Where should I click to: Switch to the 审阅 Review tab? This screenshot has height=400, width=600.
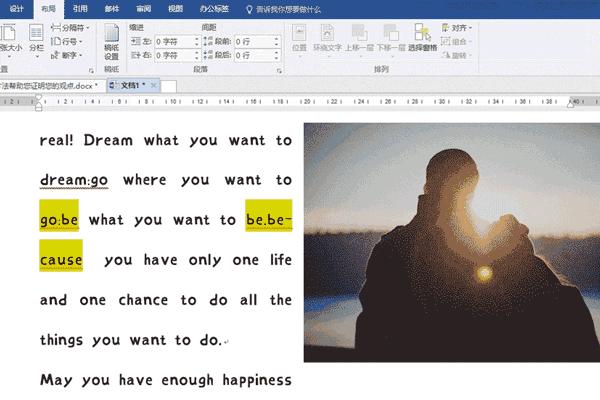point(143,9)
